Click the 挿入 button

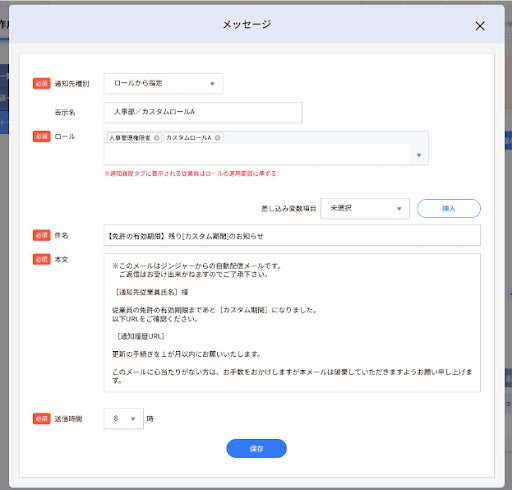coord(448,209)
